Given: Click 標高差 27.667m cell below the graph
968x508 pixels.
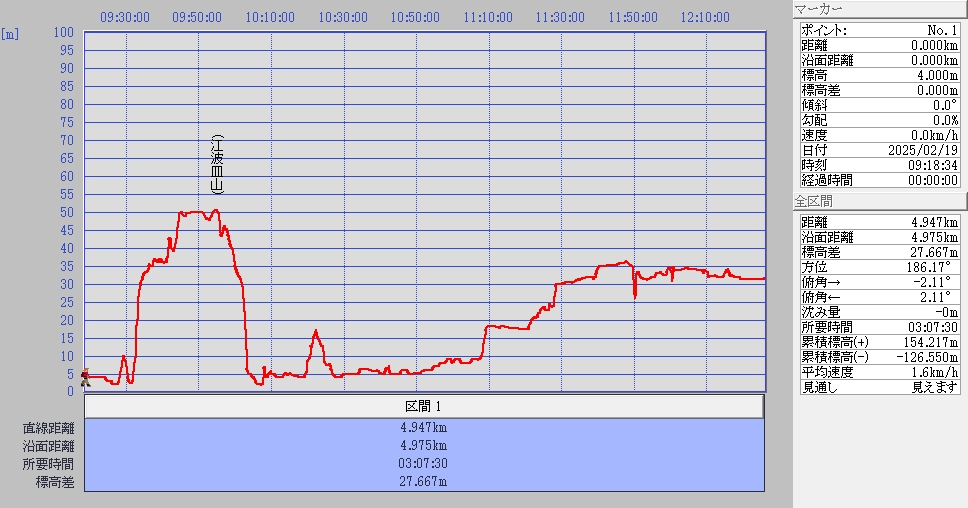Looking at the screenshot, I should [x=423, y=482].
